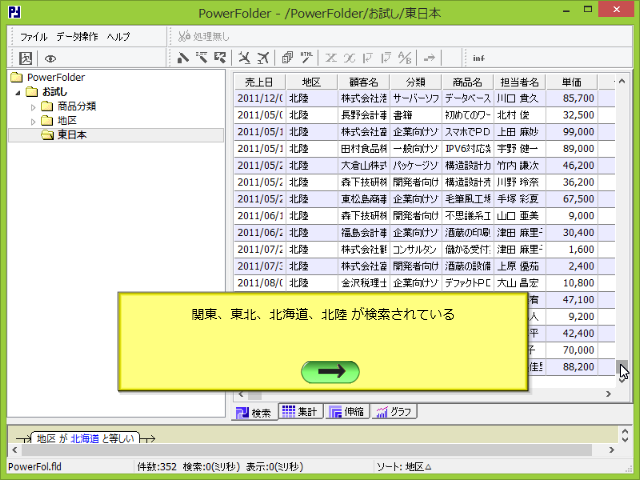Click the 図 chart icon in left toolbar
The width and height of the screenshot is (640, 480).
pyautogui.click(x=25, y=58)
